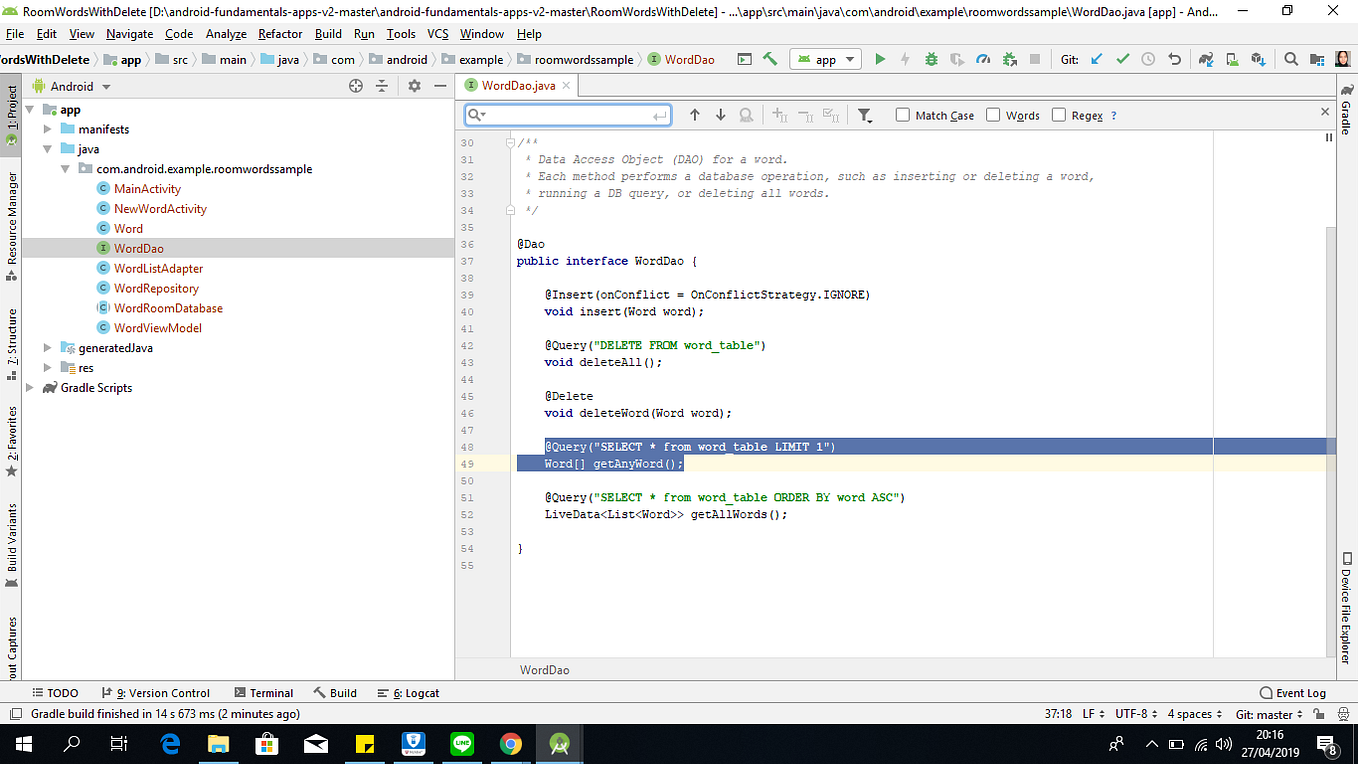
Task: Run the app with green play button
Action: coord(880,59)
